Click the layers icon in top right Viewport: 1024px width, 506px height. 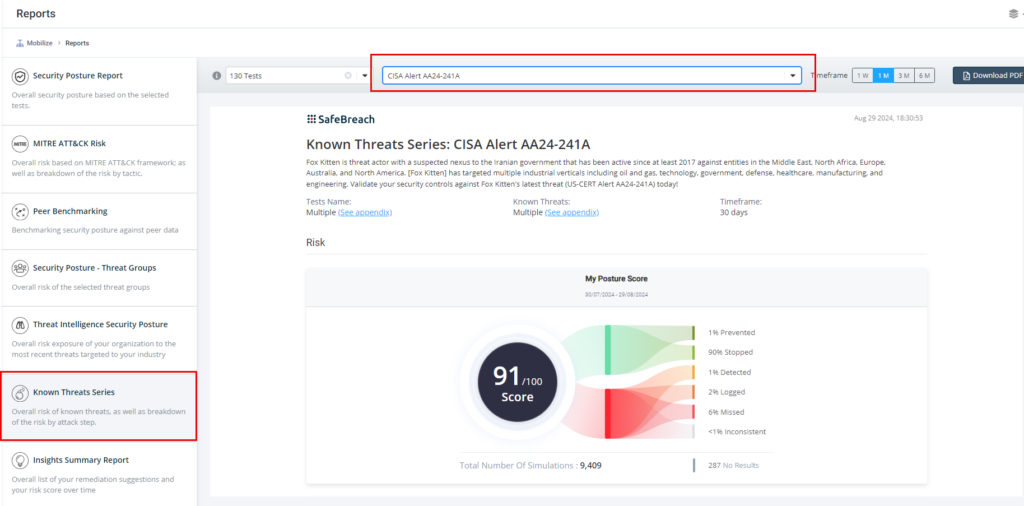tap(1013, 14)
